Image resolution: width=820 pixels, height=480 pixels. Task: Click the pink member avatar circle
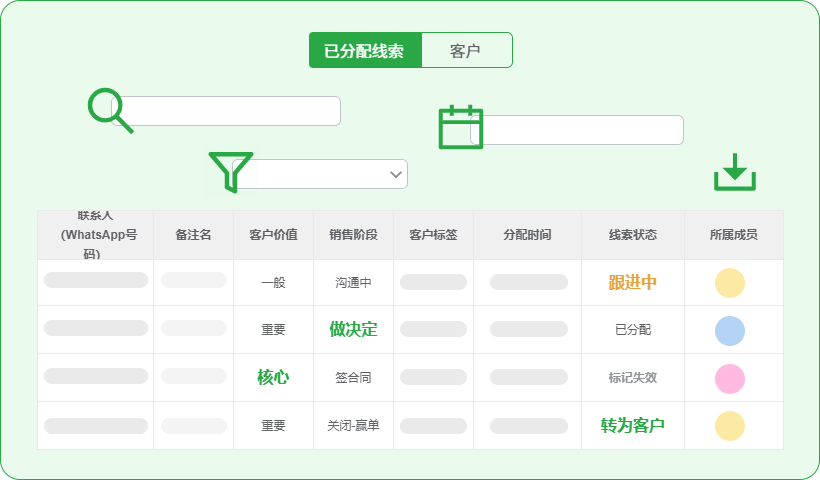click(730, 378)
